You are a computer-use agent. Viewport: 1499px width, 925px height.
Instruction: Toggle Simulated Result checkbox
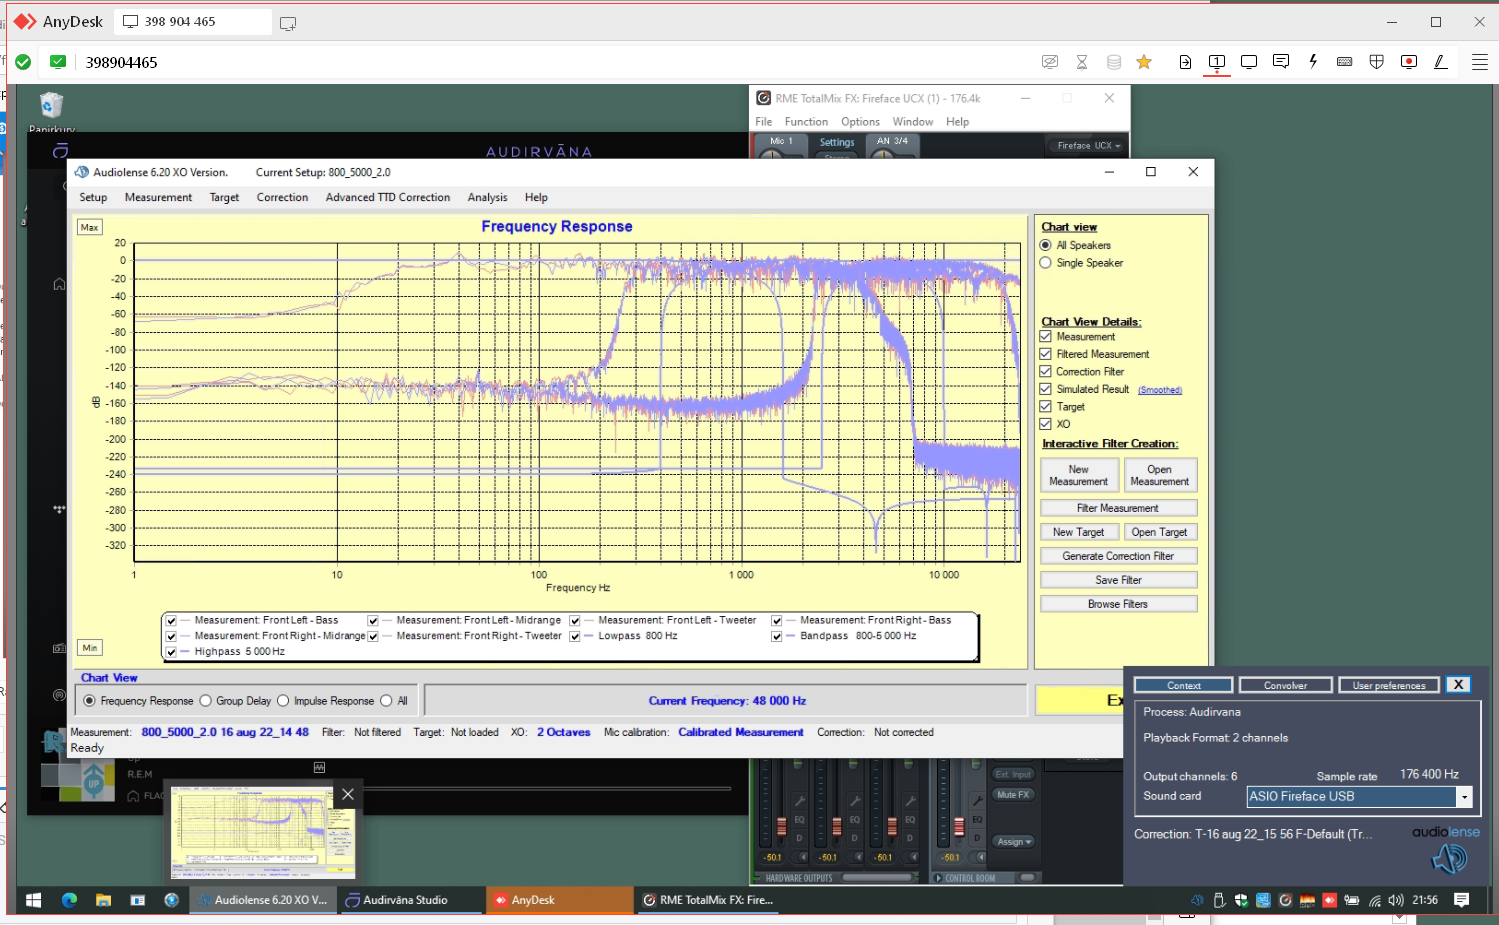pos(1046,389)
